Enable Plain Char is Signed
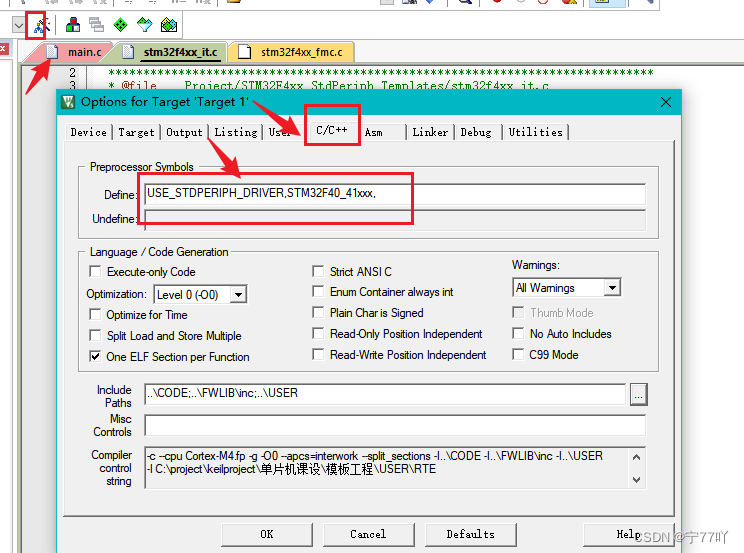This screenshot has width=744, height=553. 318,312
